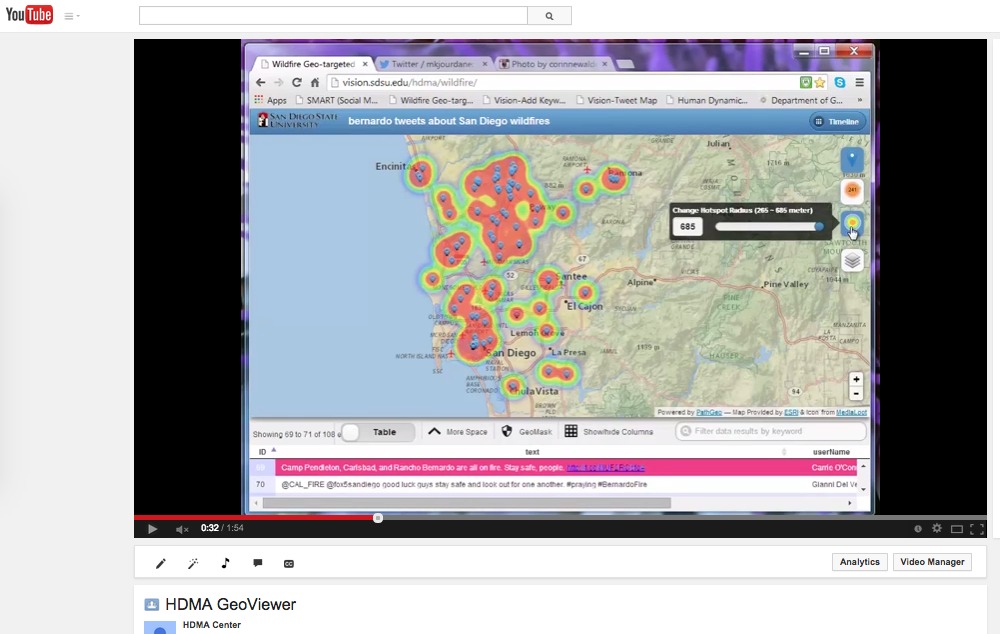
Task: Zoom out the map with minus
Action: [x=856, y=394]
